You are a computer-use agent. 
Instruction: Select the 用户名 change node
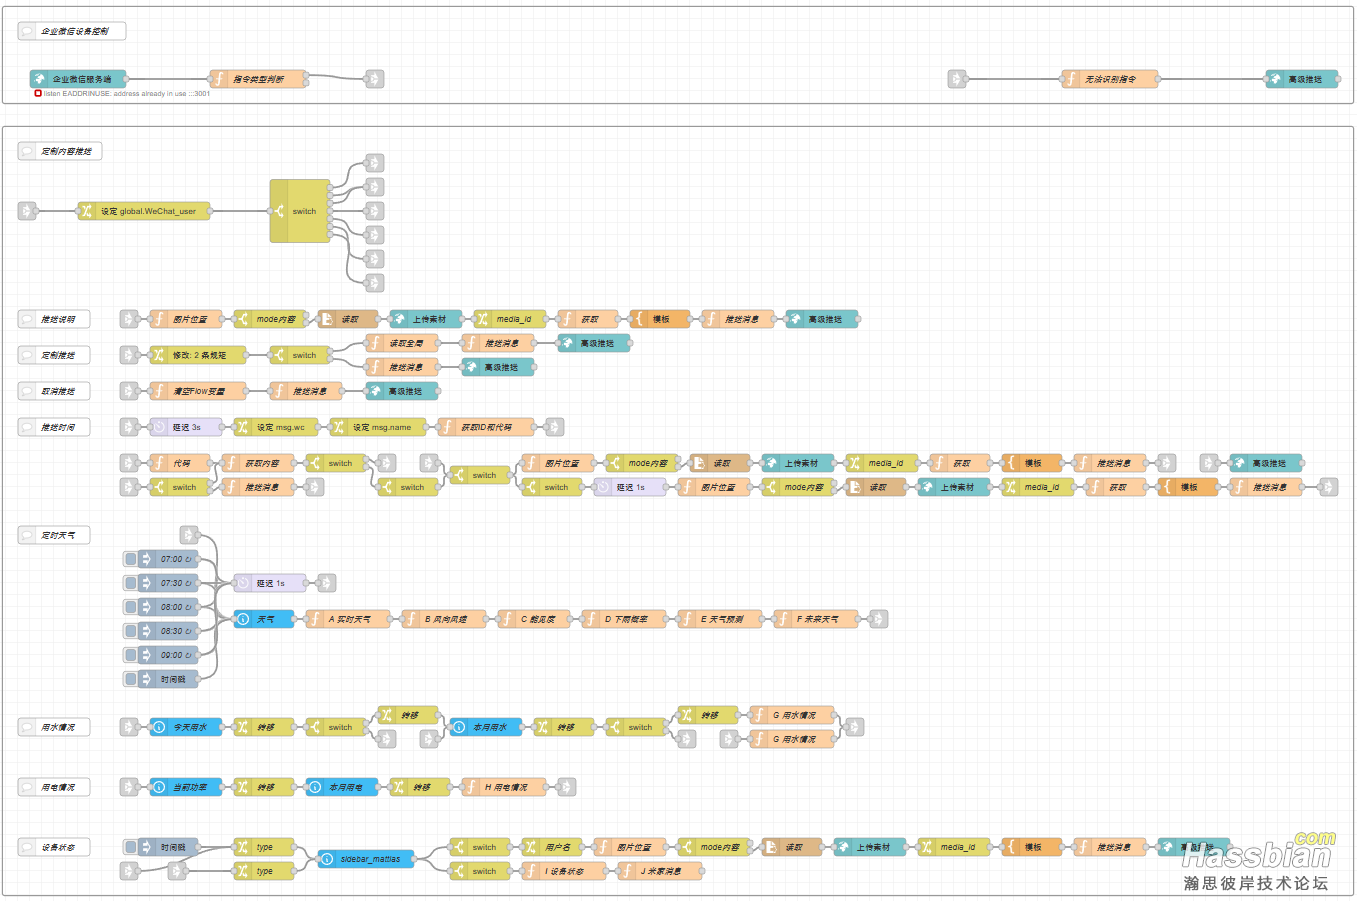(x=552, y=847)
